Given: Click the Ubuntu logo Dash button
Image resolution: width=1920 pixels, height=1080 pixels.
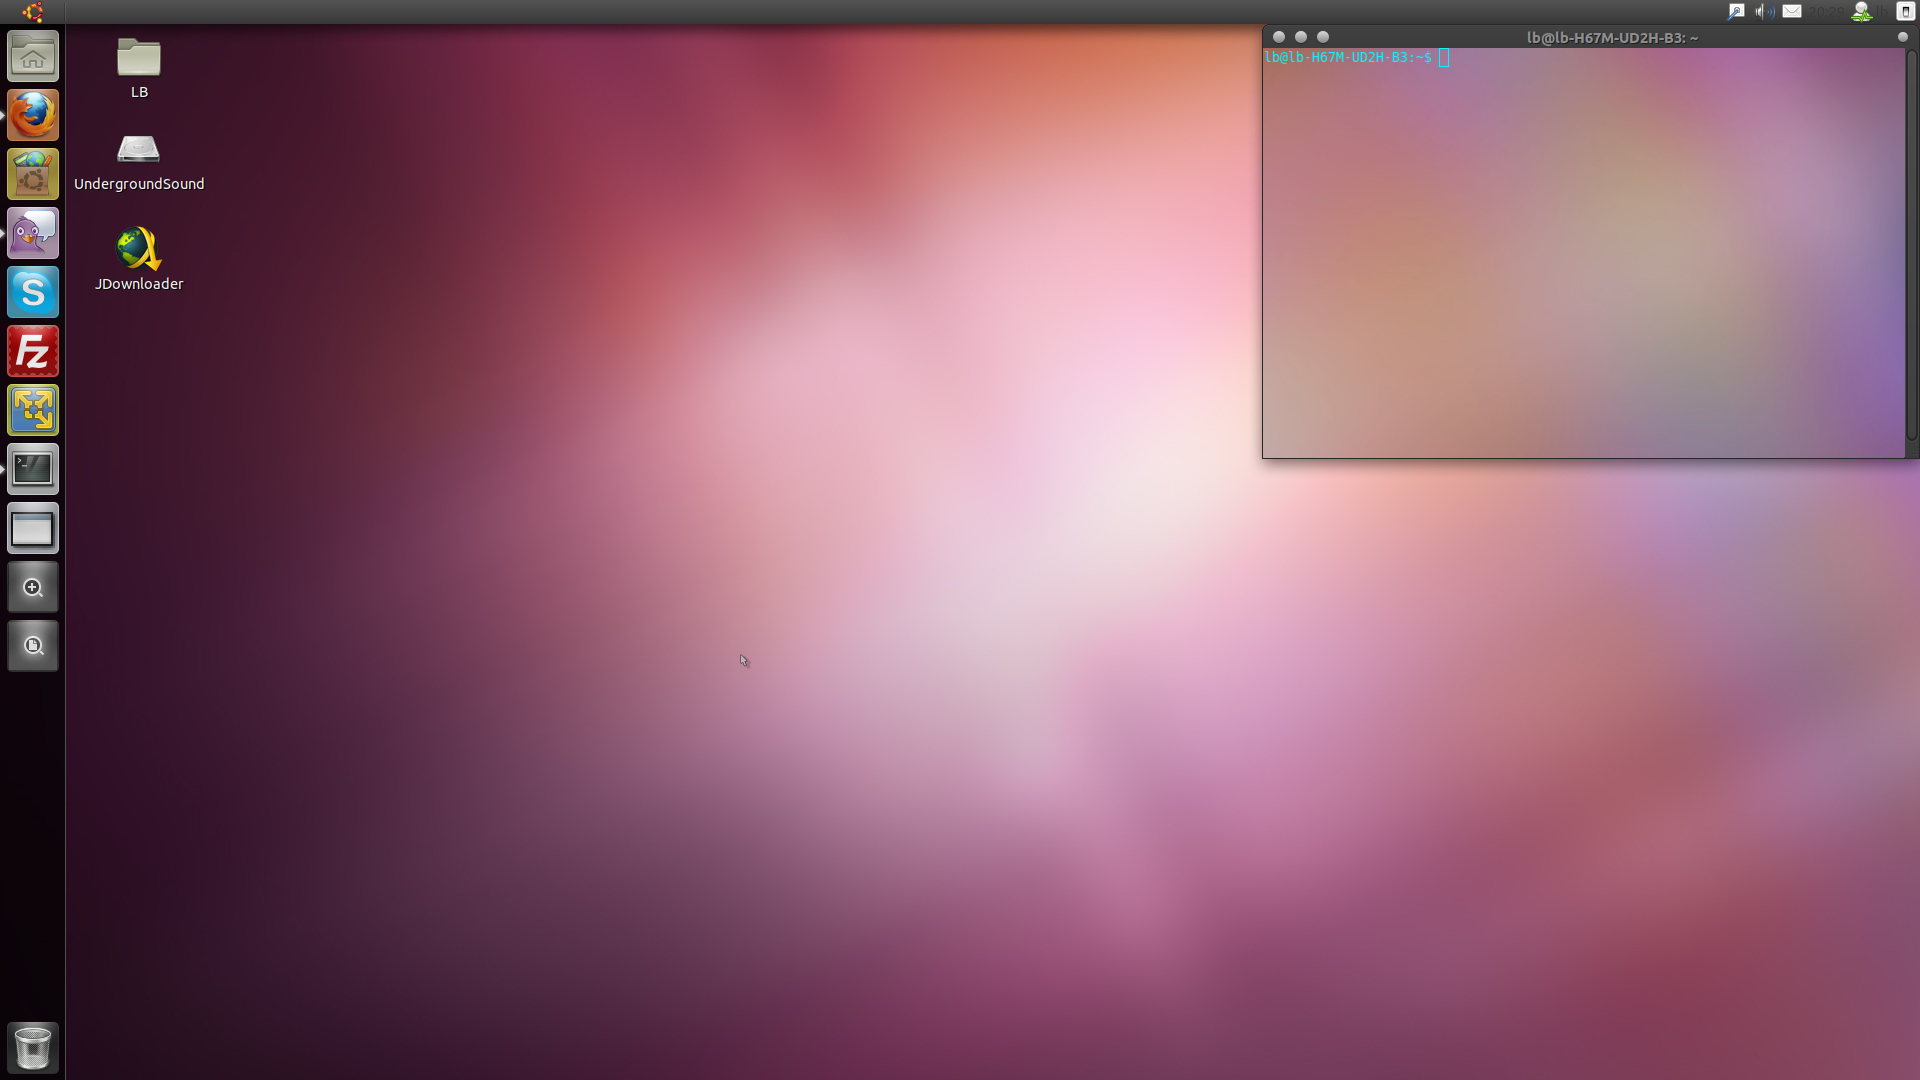Looking at the screenshot, I should [x=33, y=12].
